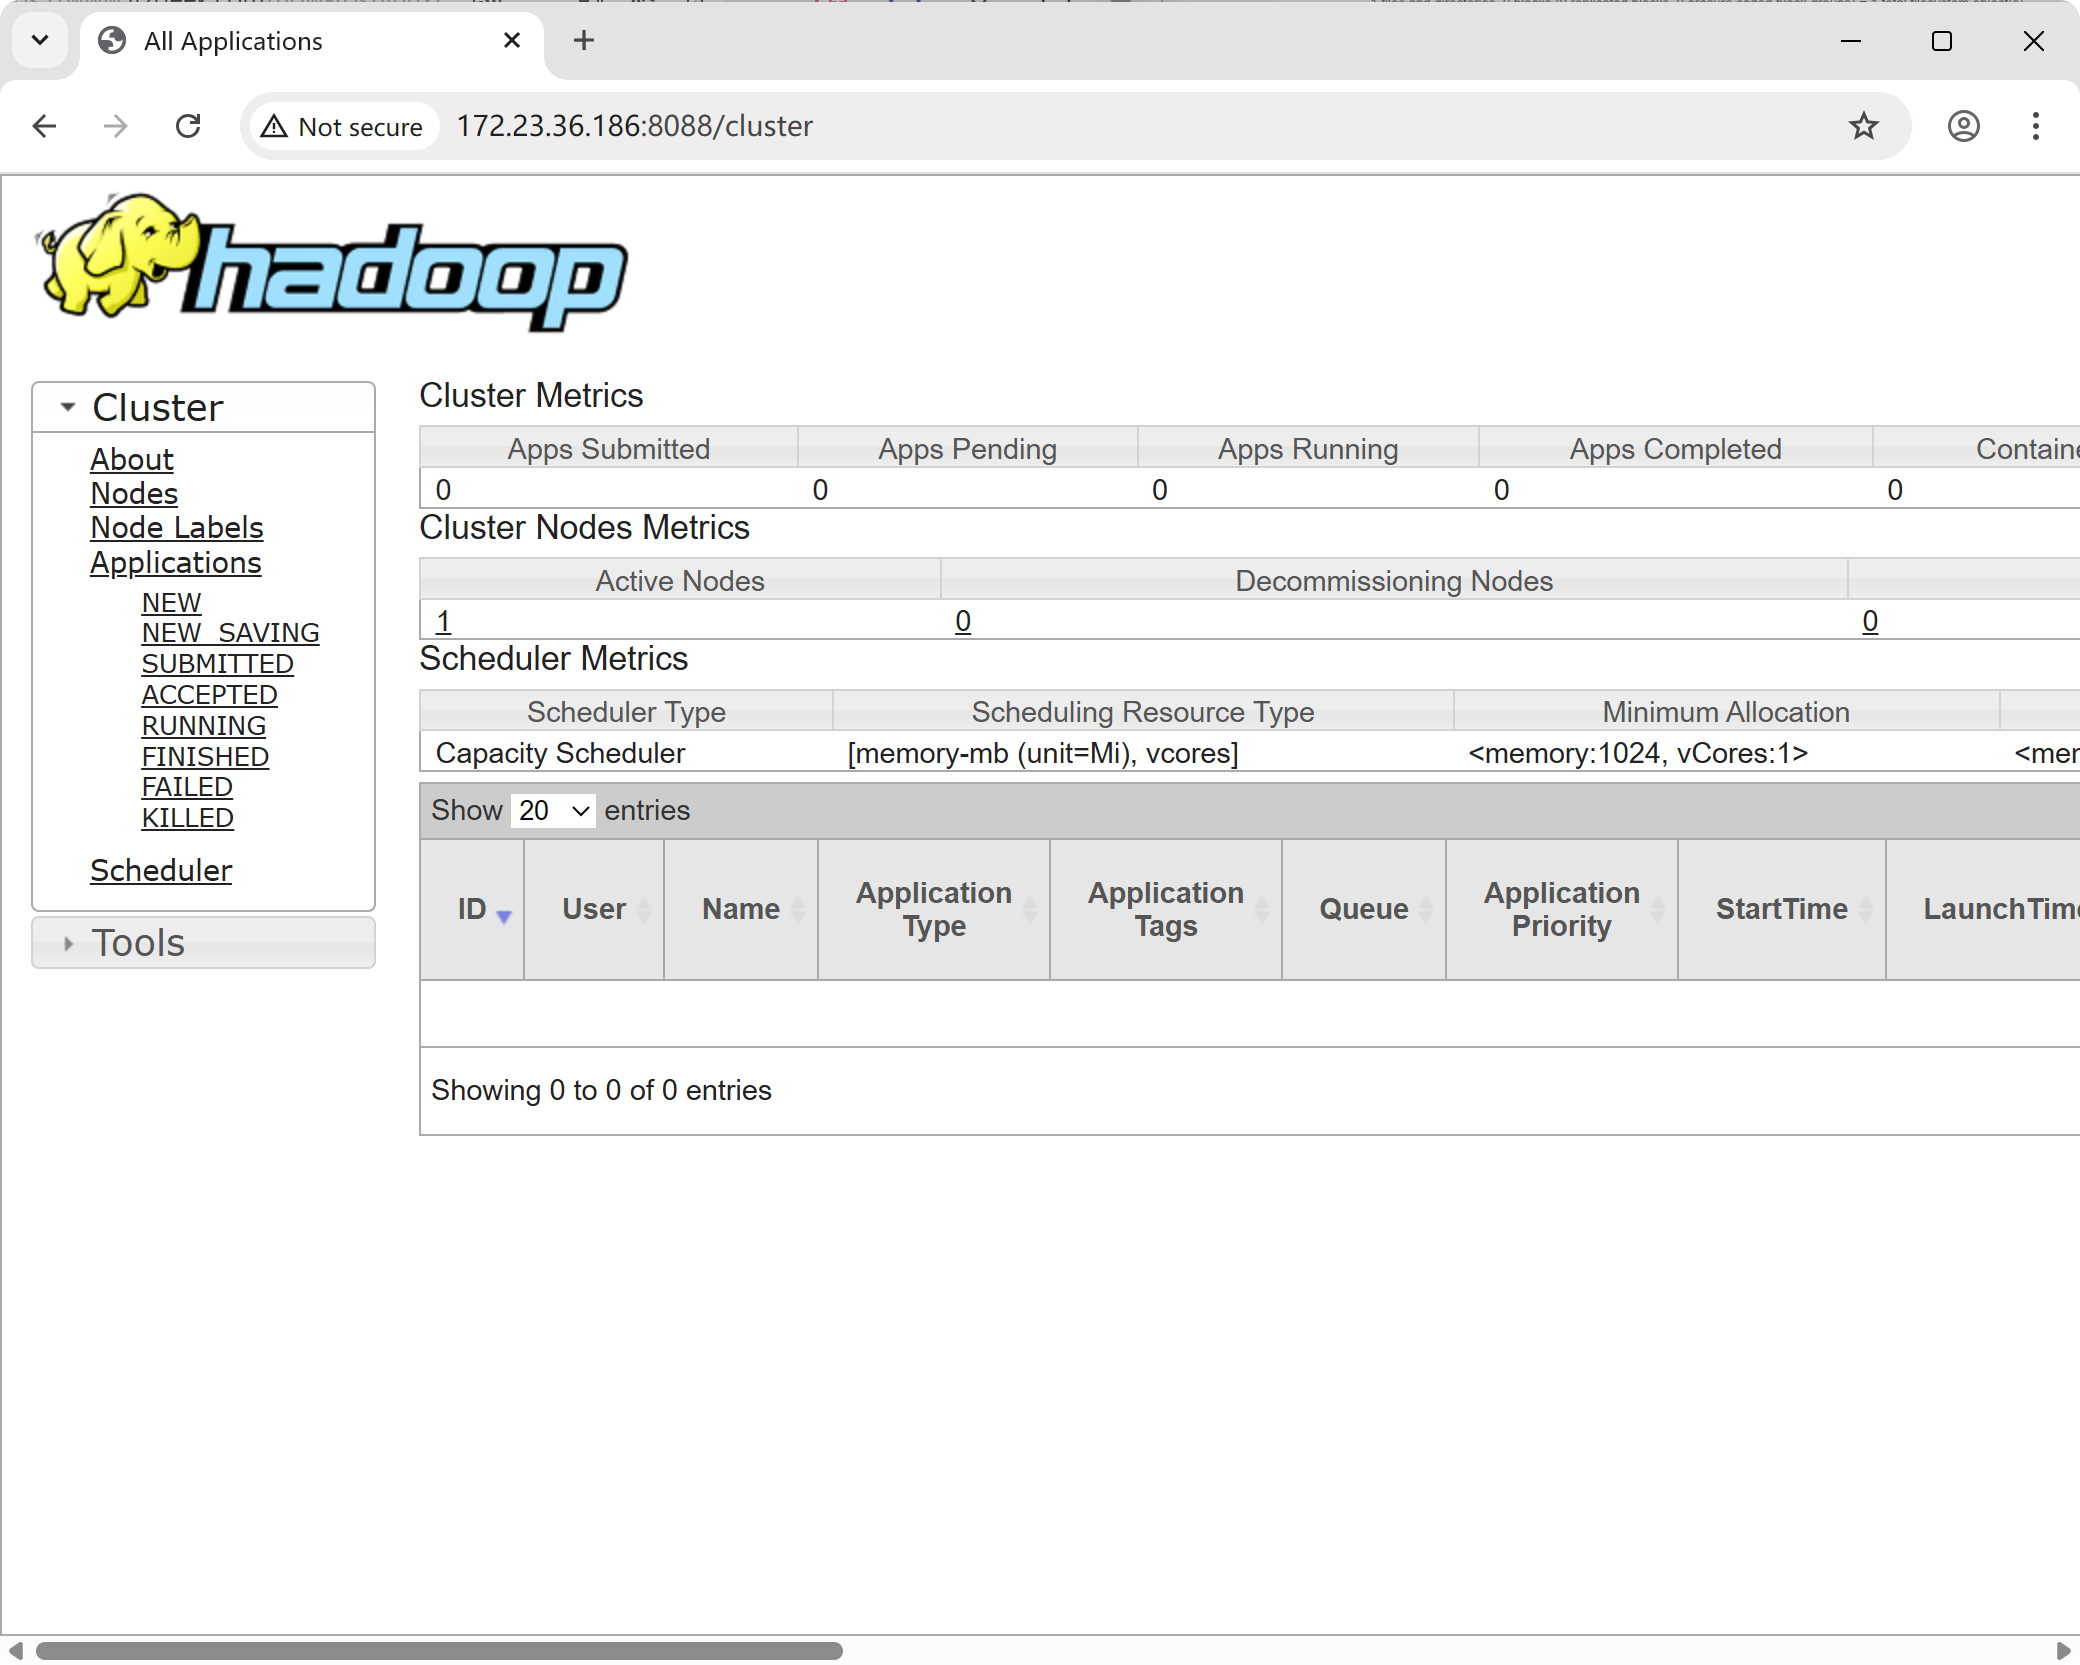
Task: Open the browser profile menu
Action: pyautogui.click(x=1962, y=126)
